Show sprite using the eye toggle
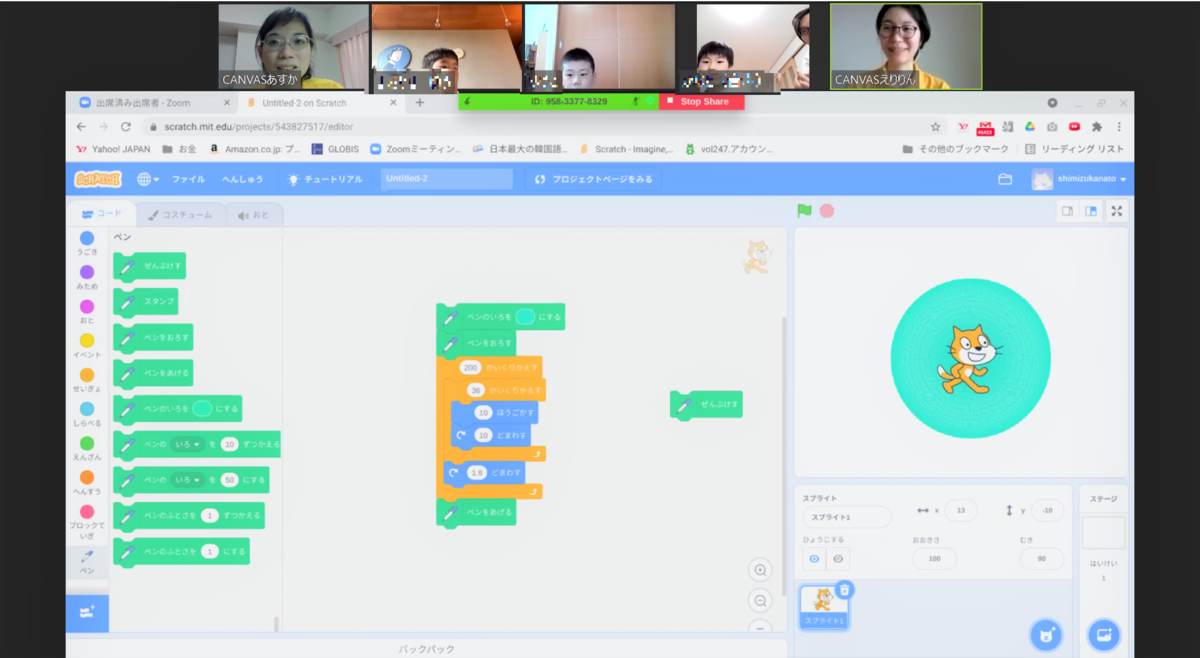 [x=814, y=559]
